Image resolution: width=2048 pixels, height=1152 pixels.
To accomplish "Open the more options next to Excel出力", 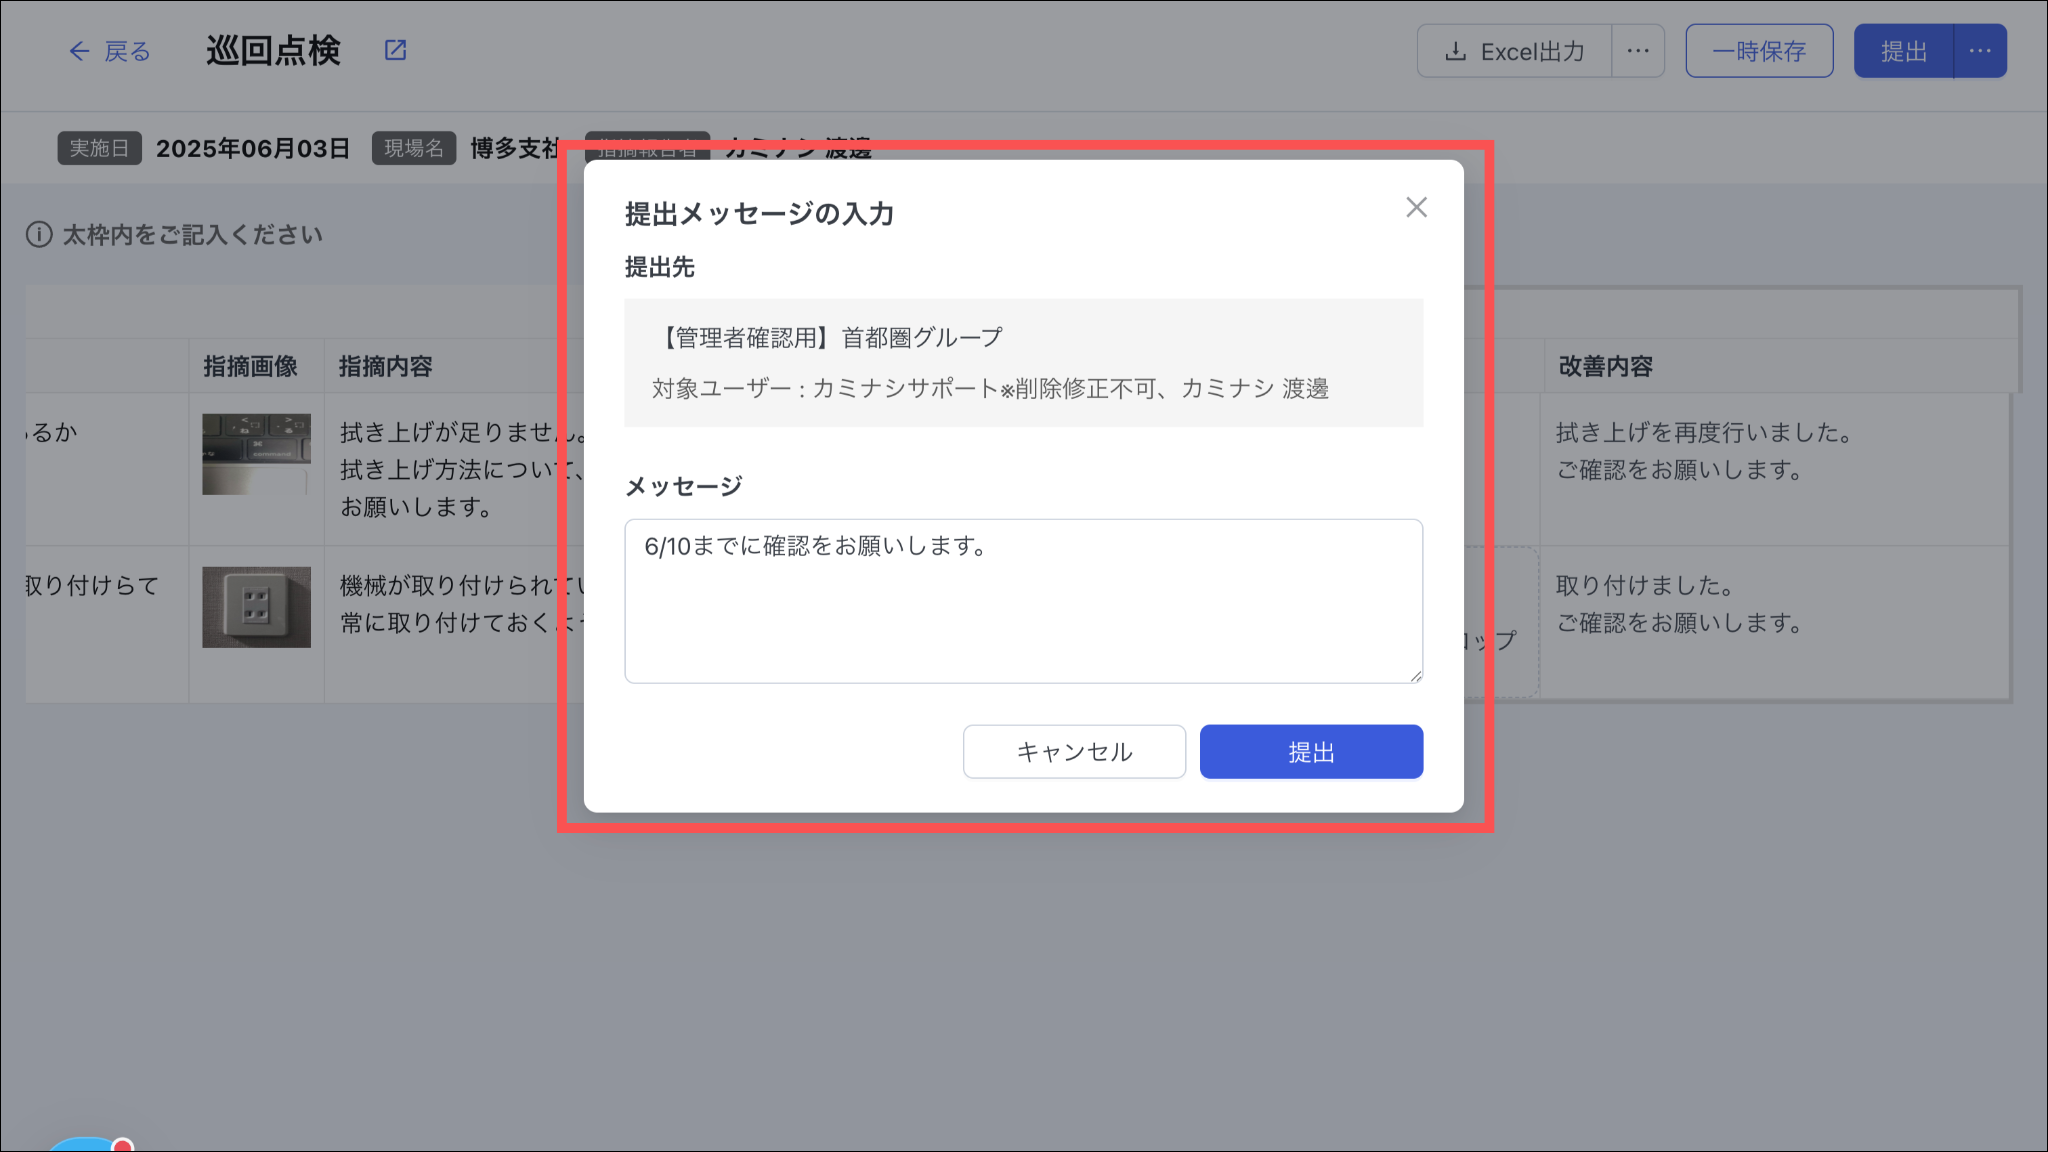I will [x=1638, y=51].
